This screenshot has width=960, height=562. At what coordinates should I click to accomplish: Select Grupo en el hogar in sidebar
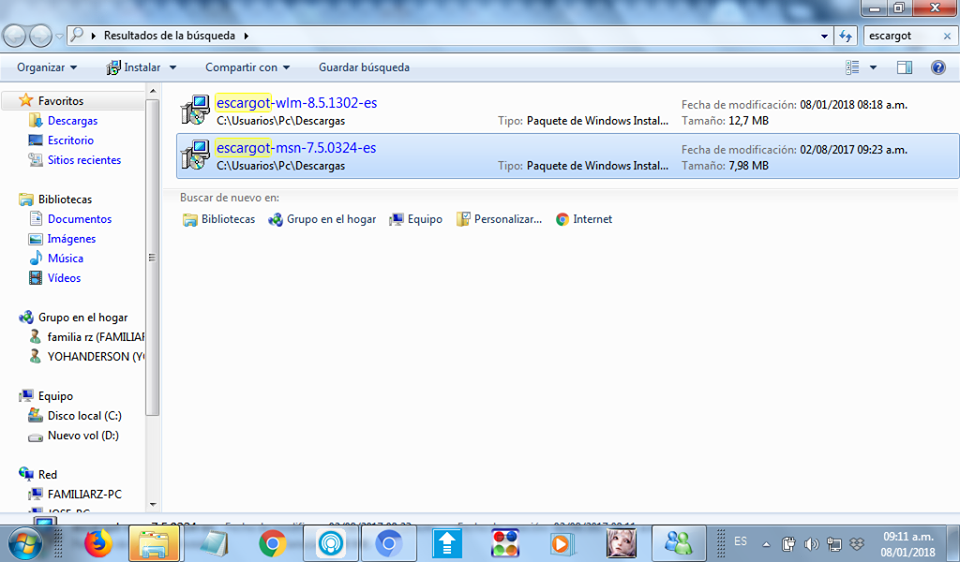click(83, 317)
